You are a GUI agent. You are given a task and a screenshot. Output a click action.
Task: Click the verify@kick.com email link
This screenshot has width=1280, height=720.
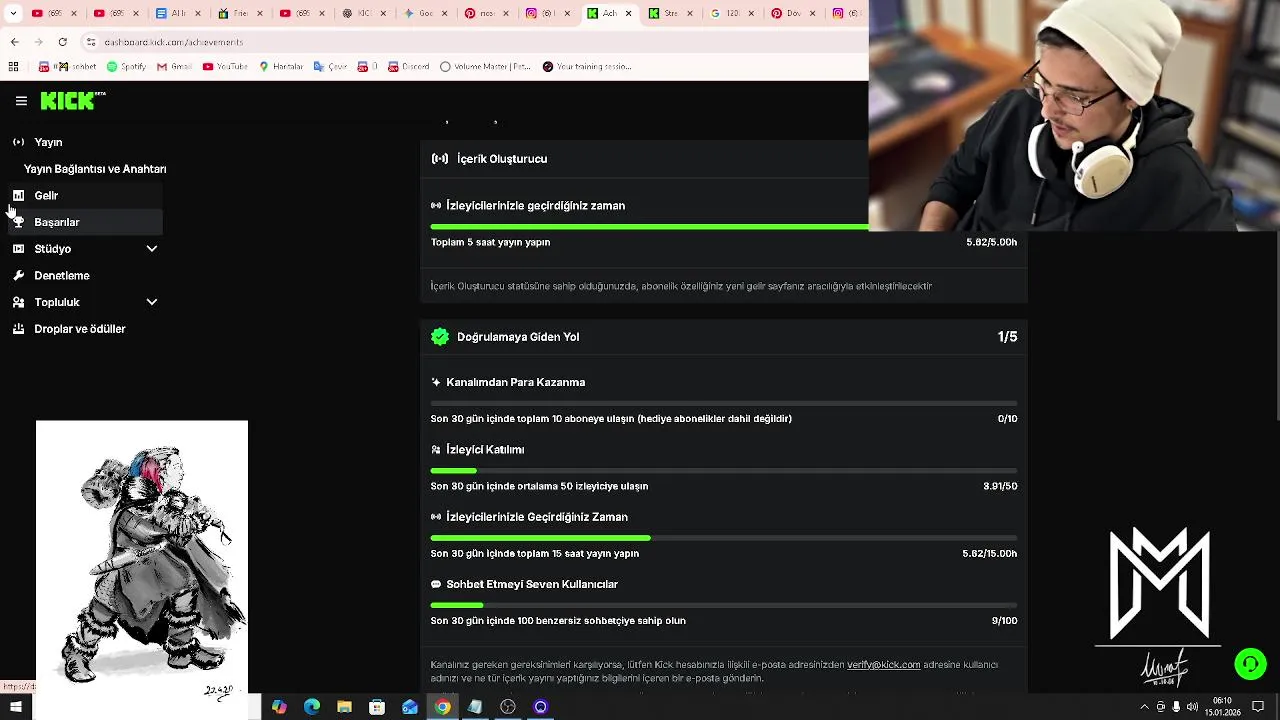point(883,665)
